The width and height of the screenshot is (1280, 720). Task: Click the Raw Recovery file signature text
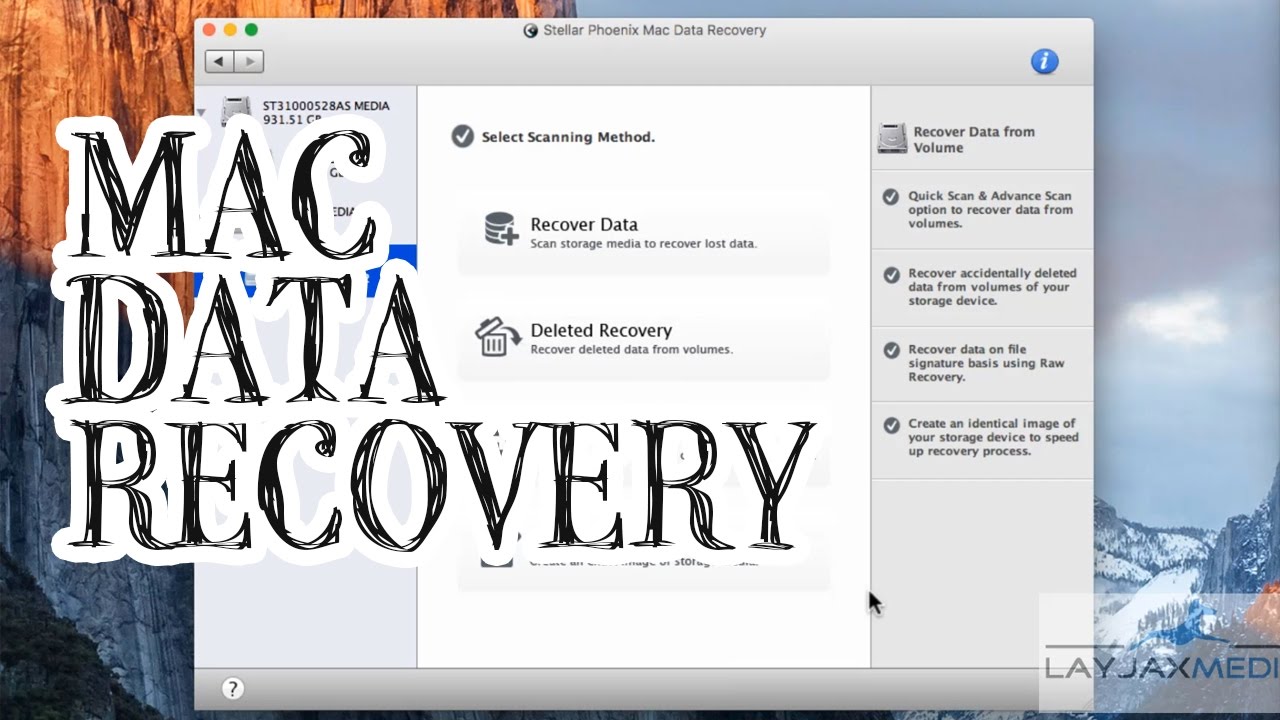(986, 363)
